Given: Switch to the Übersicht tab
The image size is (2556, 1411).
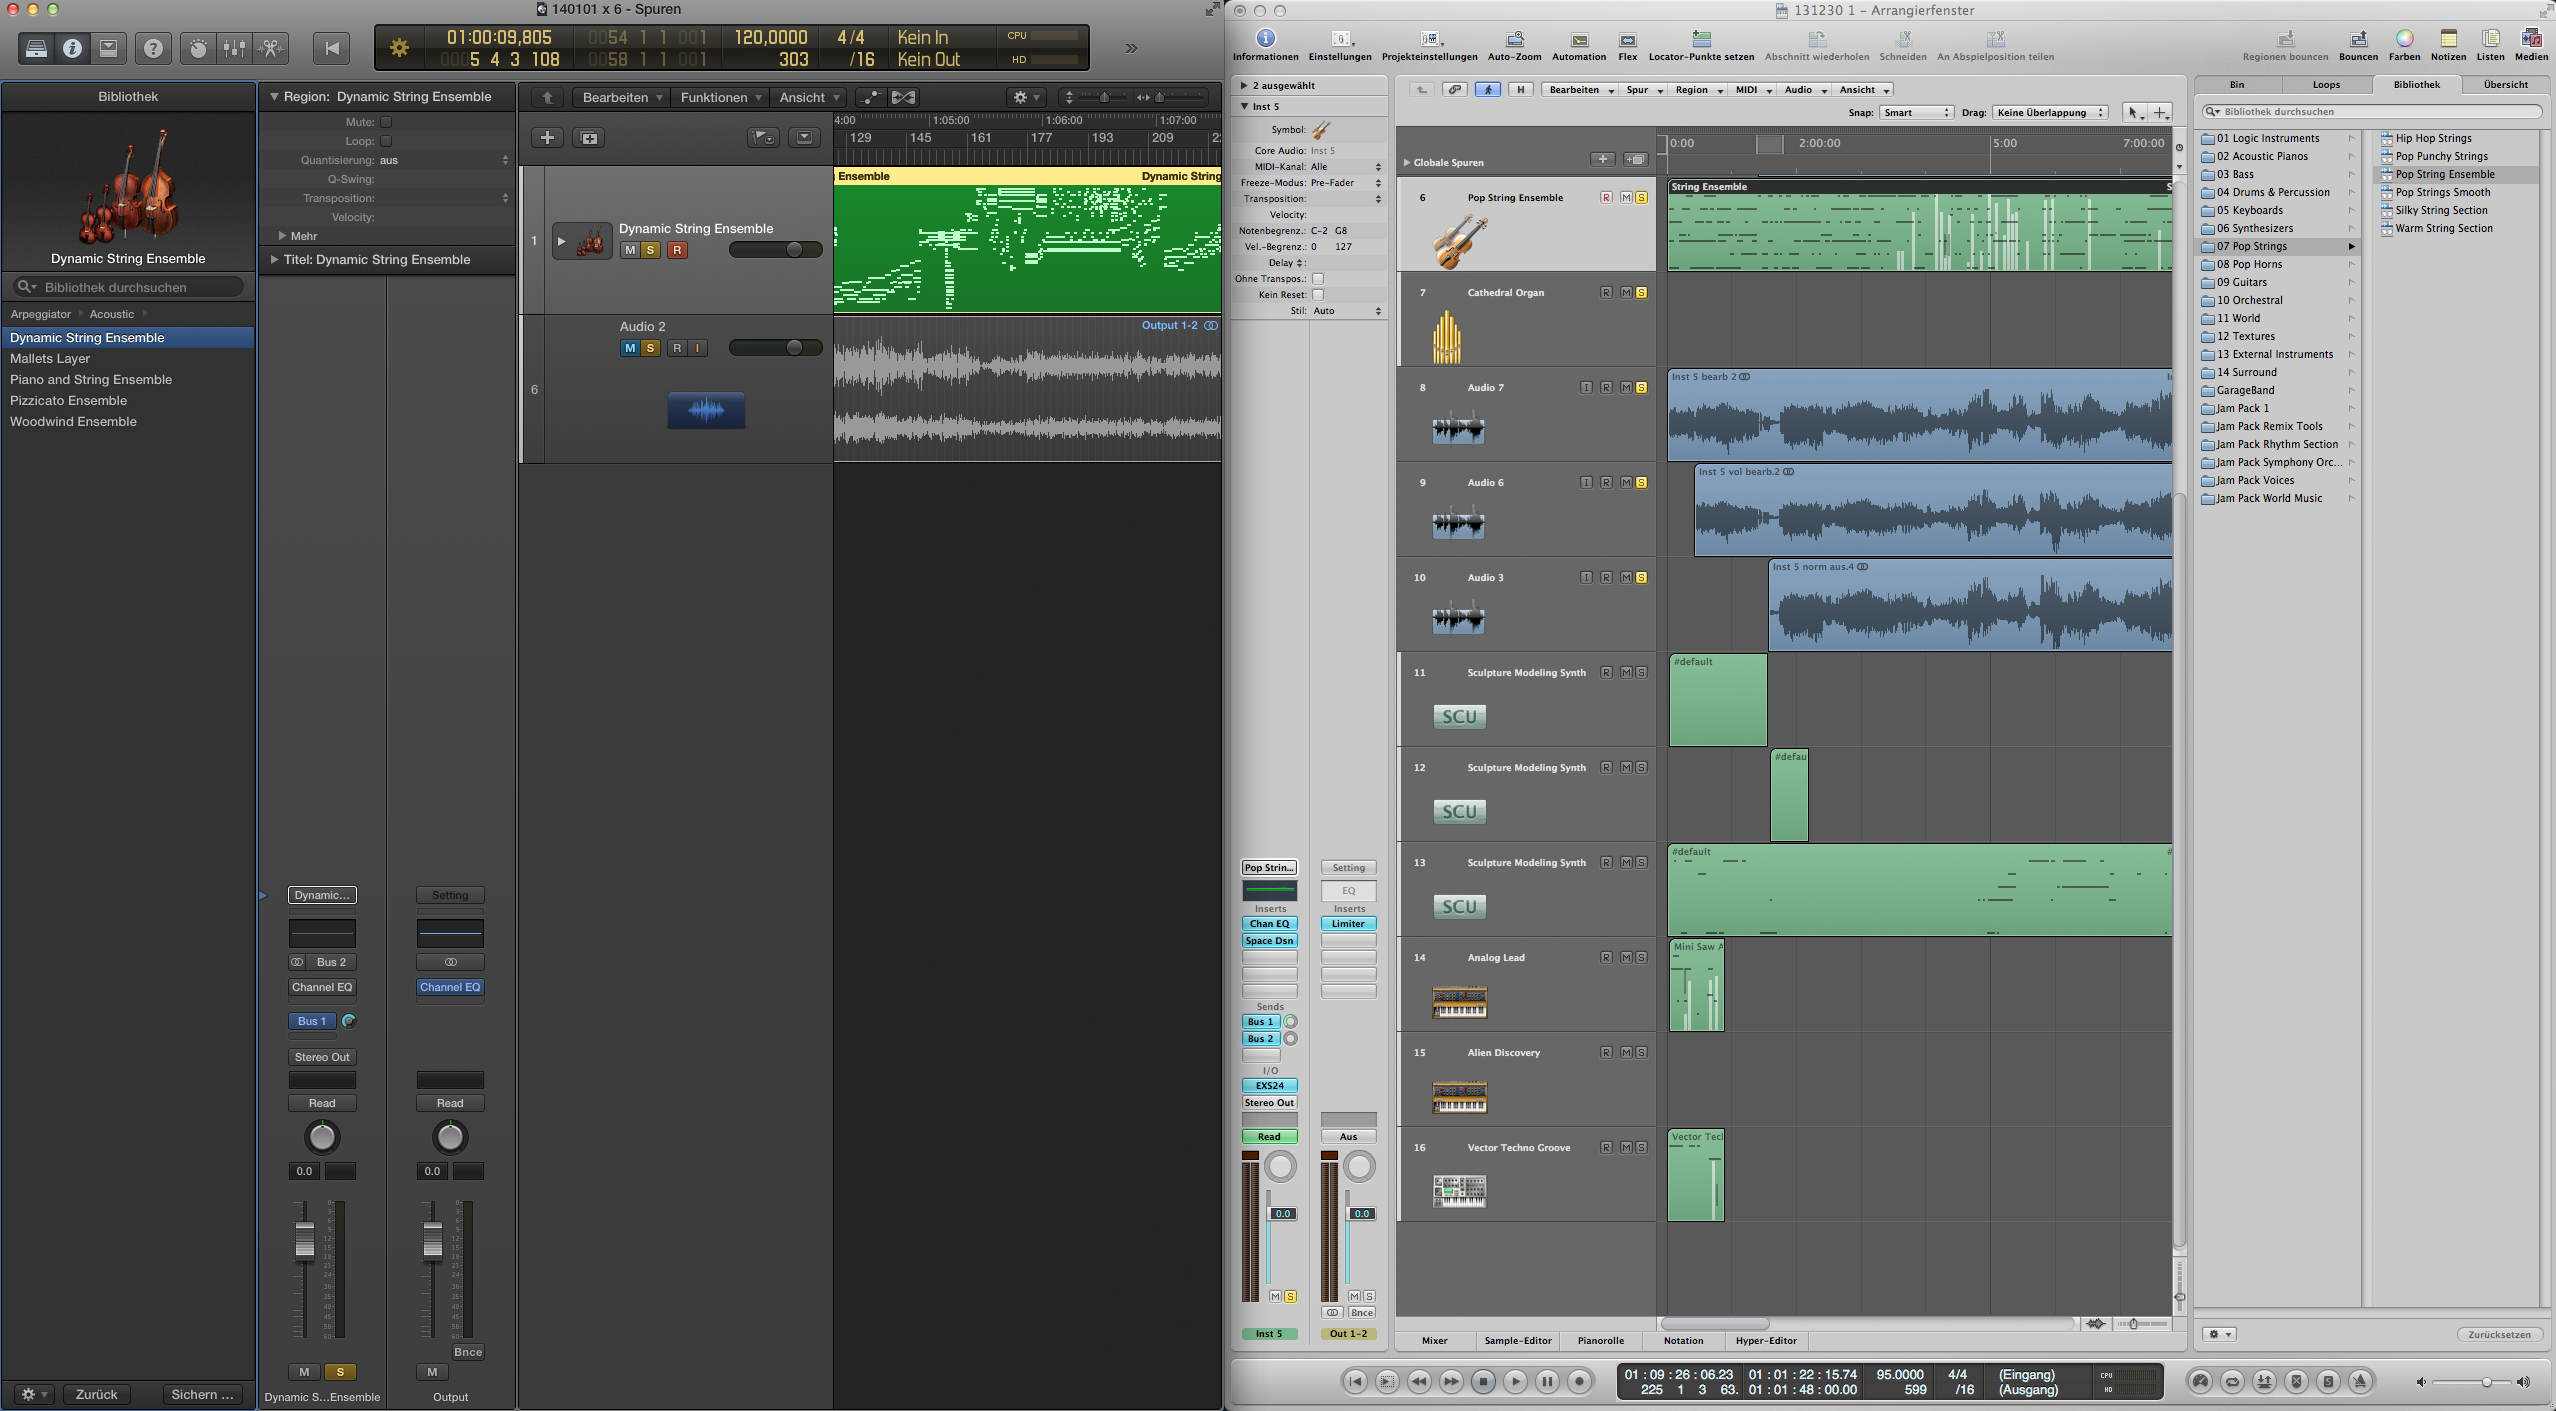Looking at the screenshot, I should pyautogui.click(x=2505, y=85).
